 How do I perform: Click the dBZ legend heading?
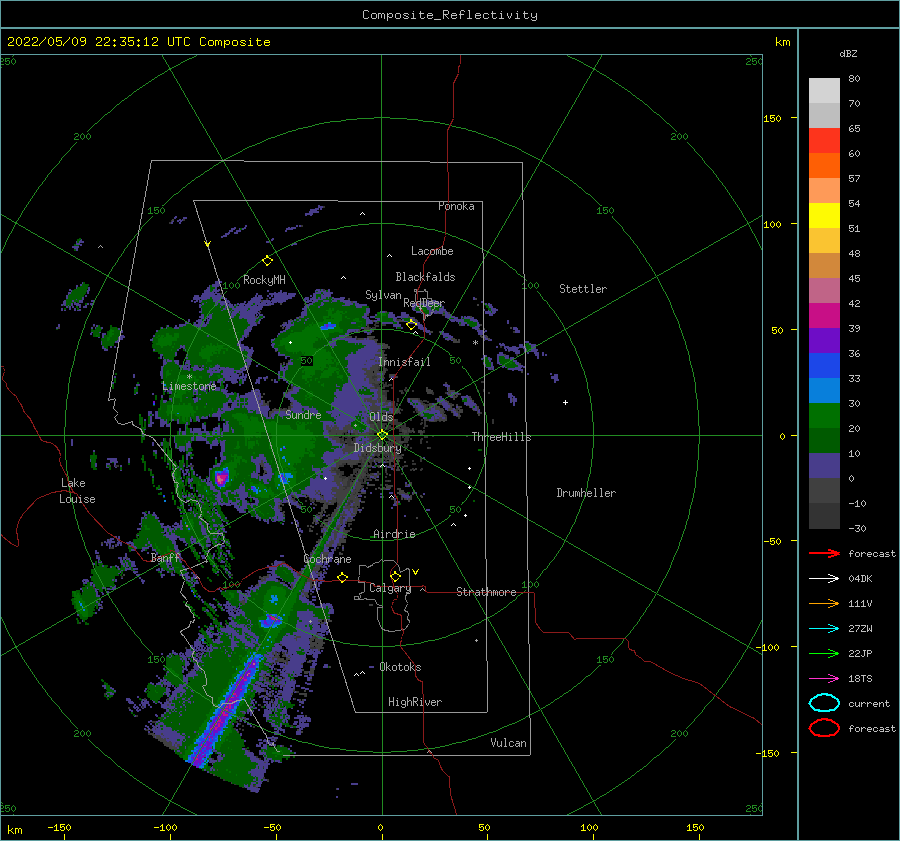point(848,53)
